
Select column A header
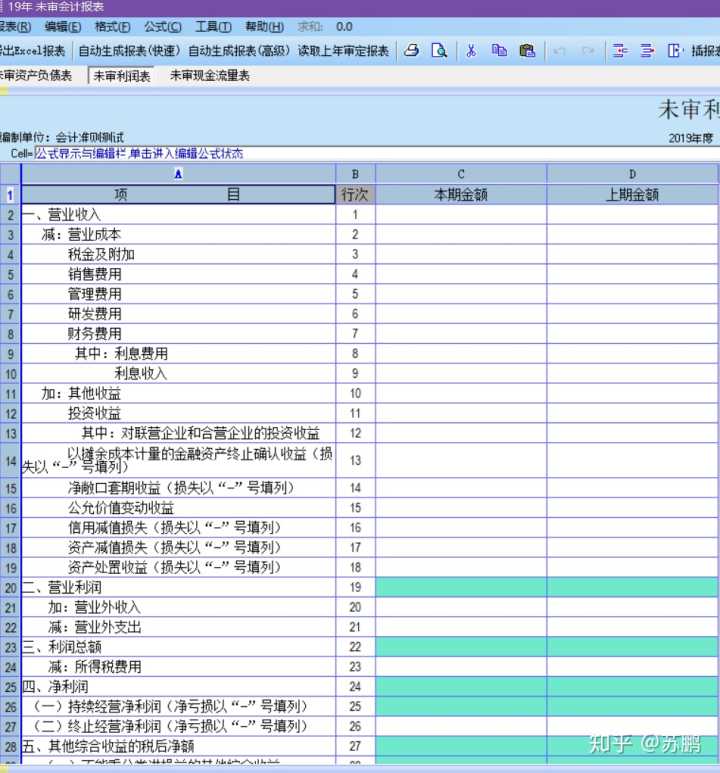click(x=178, y=174)
